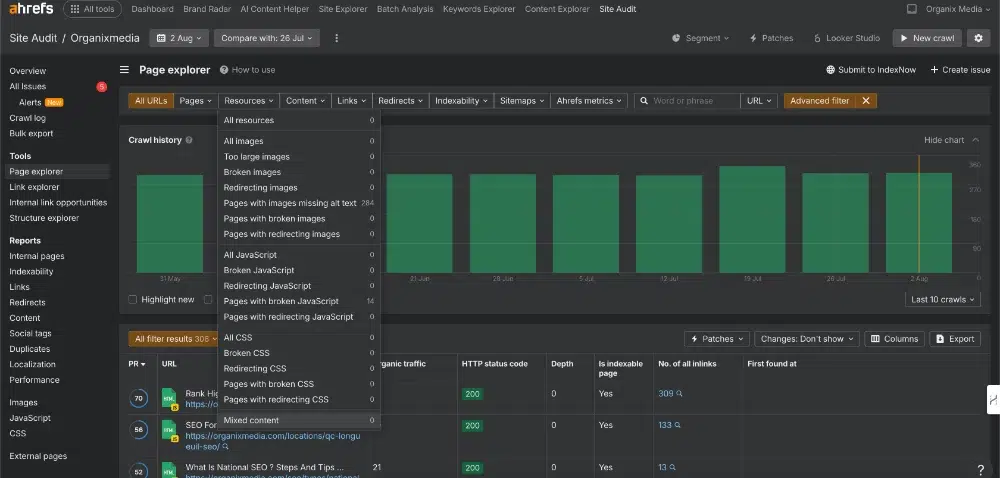Choose Broken CSS from Resources menu
Viewport: 1000px width, 478px height.
(298, 353)
